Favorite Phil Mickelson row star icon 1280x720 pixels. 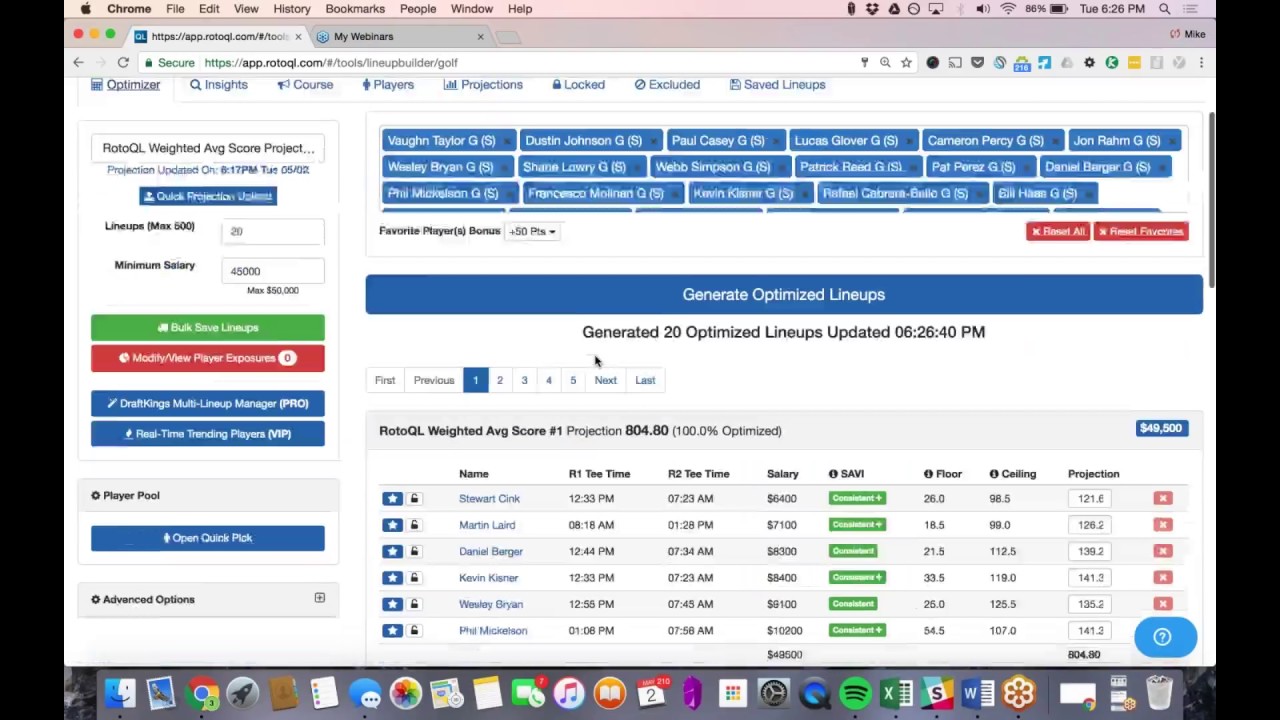(x=392, y=630)
